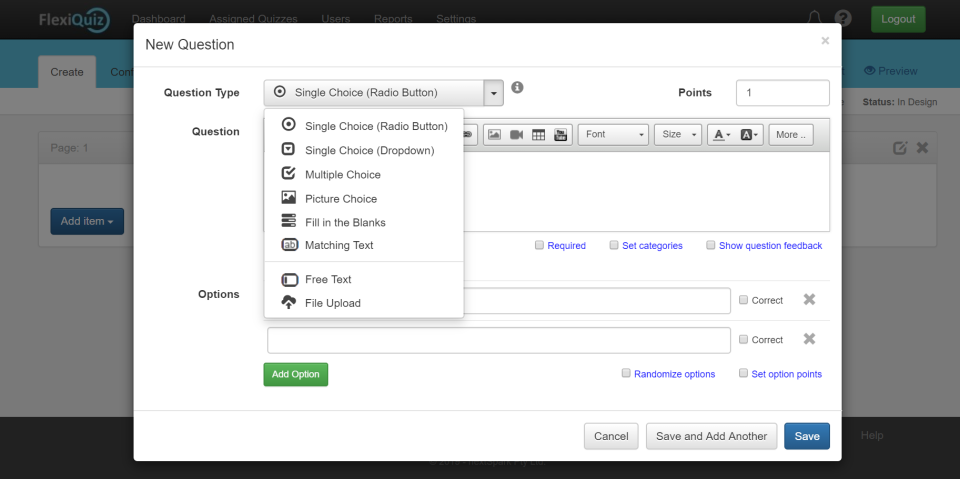Click the help question mark icon
Image resolution: width=960 pixels, height=479 pixels.
(x=843, y=19)
